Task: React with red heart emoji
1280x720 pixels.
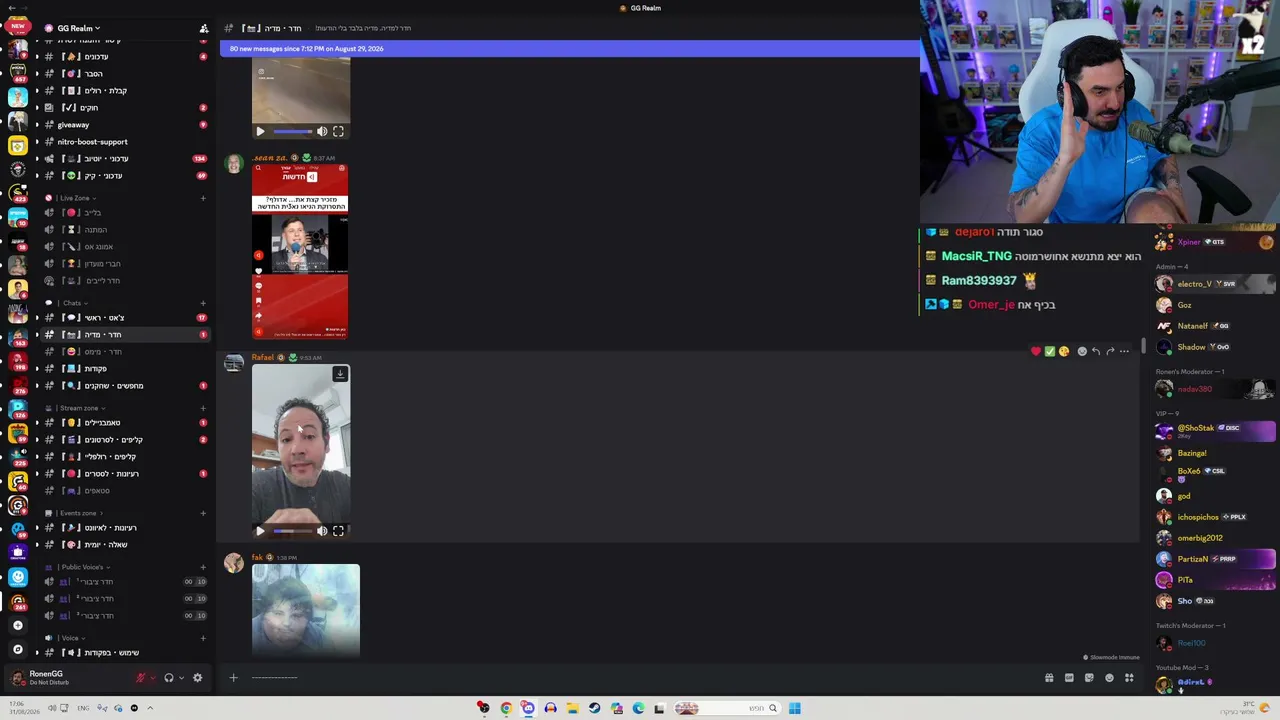Action: (x=1036, y=351)
